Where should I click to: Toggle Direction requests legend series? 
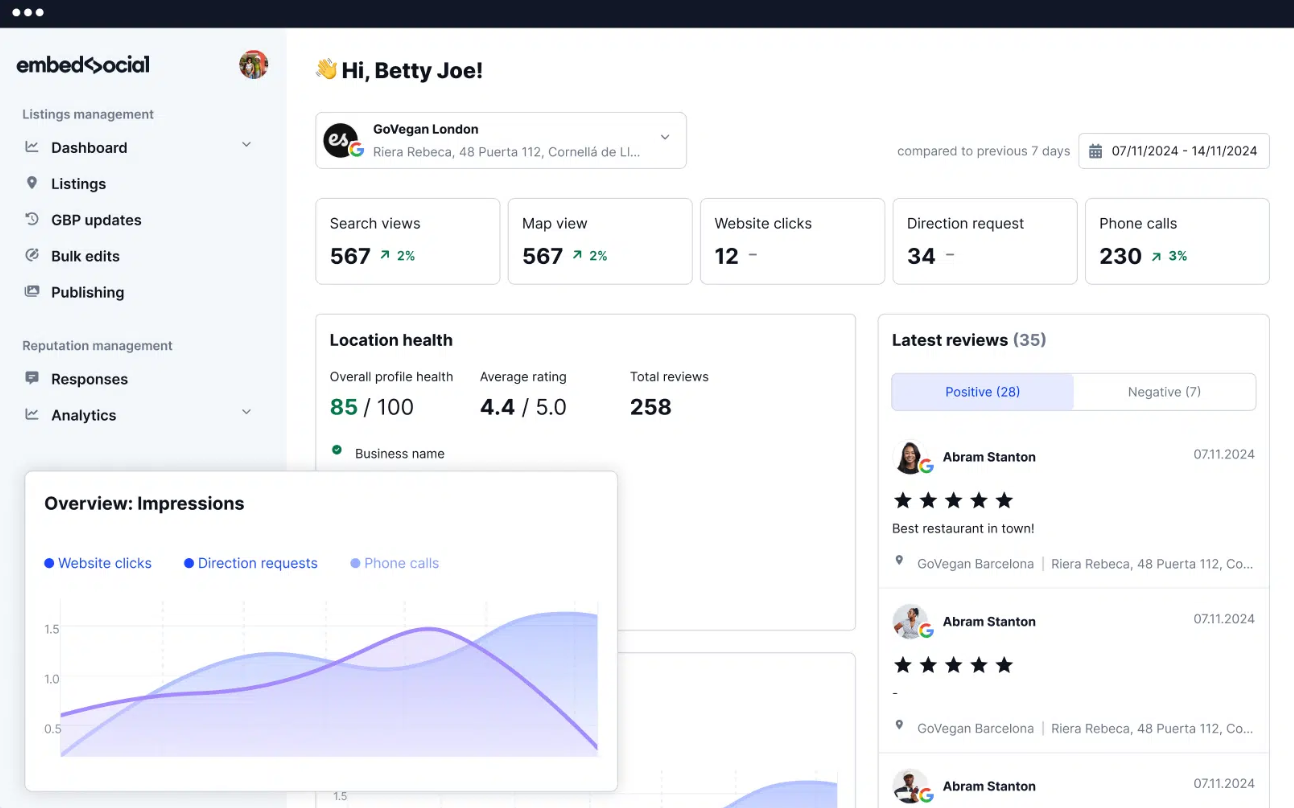pos(251,563)
